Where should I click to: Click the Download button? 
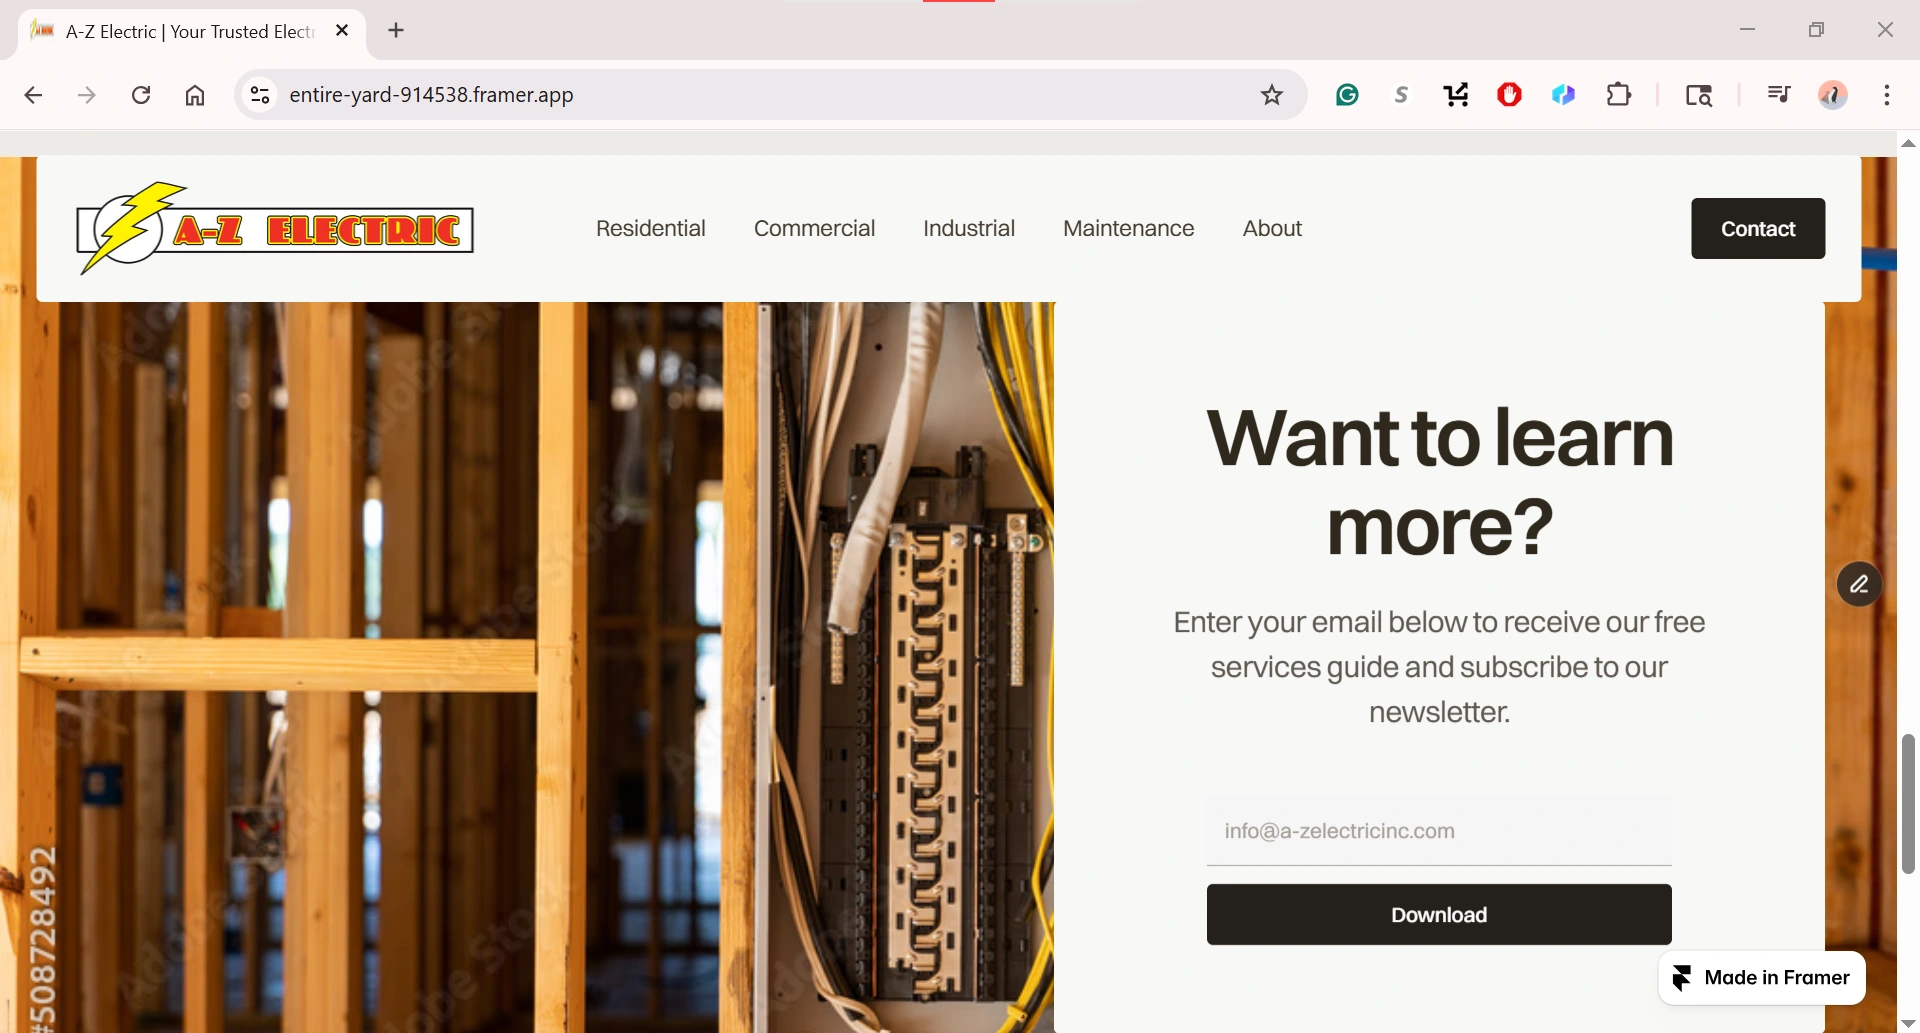coord(1439,914)
